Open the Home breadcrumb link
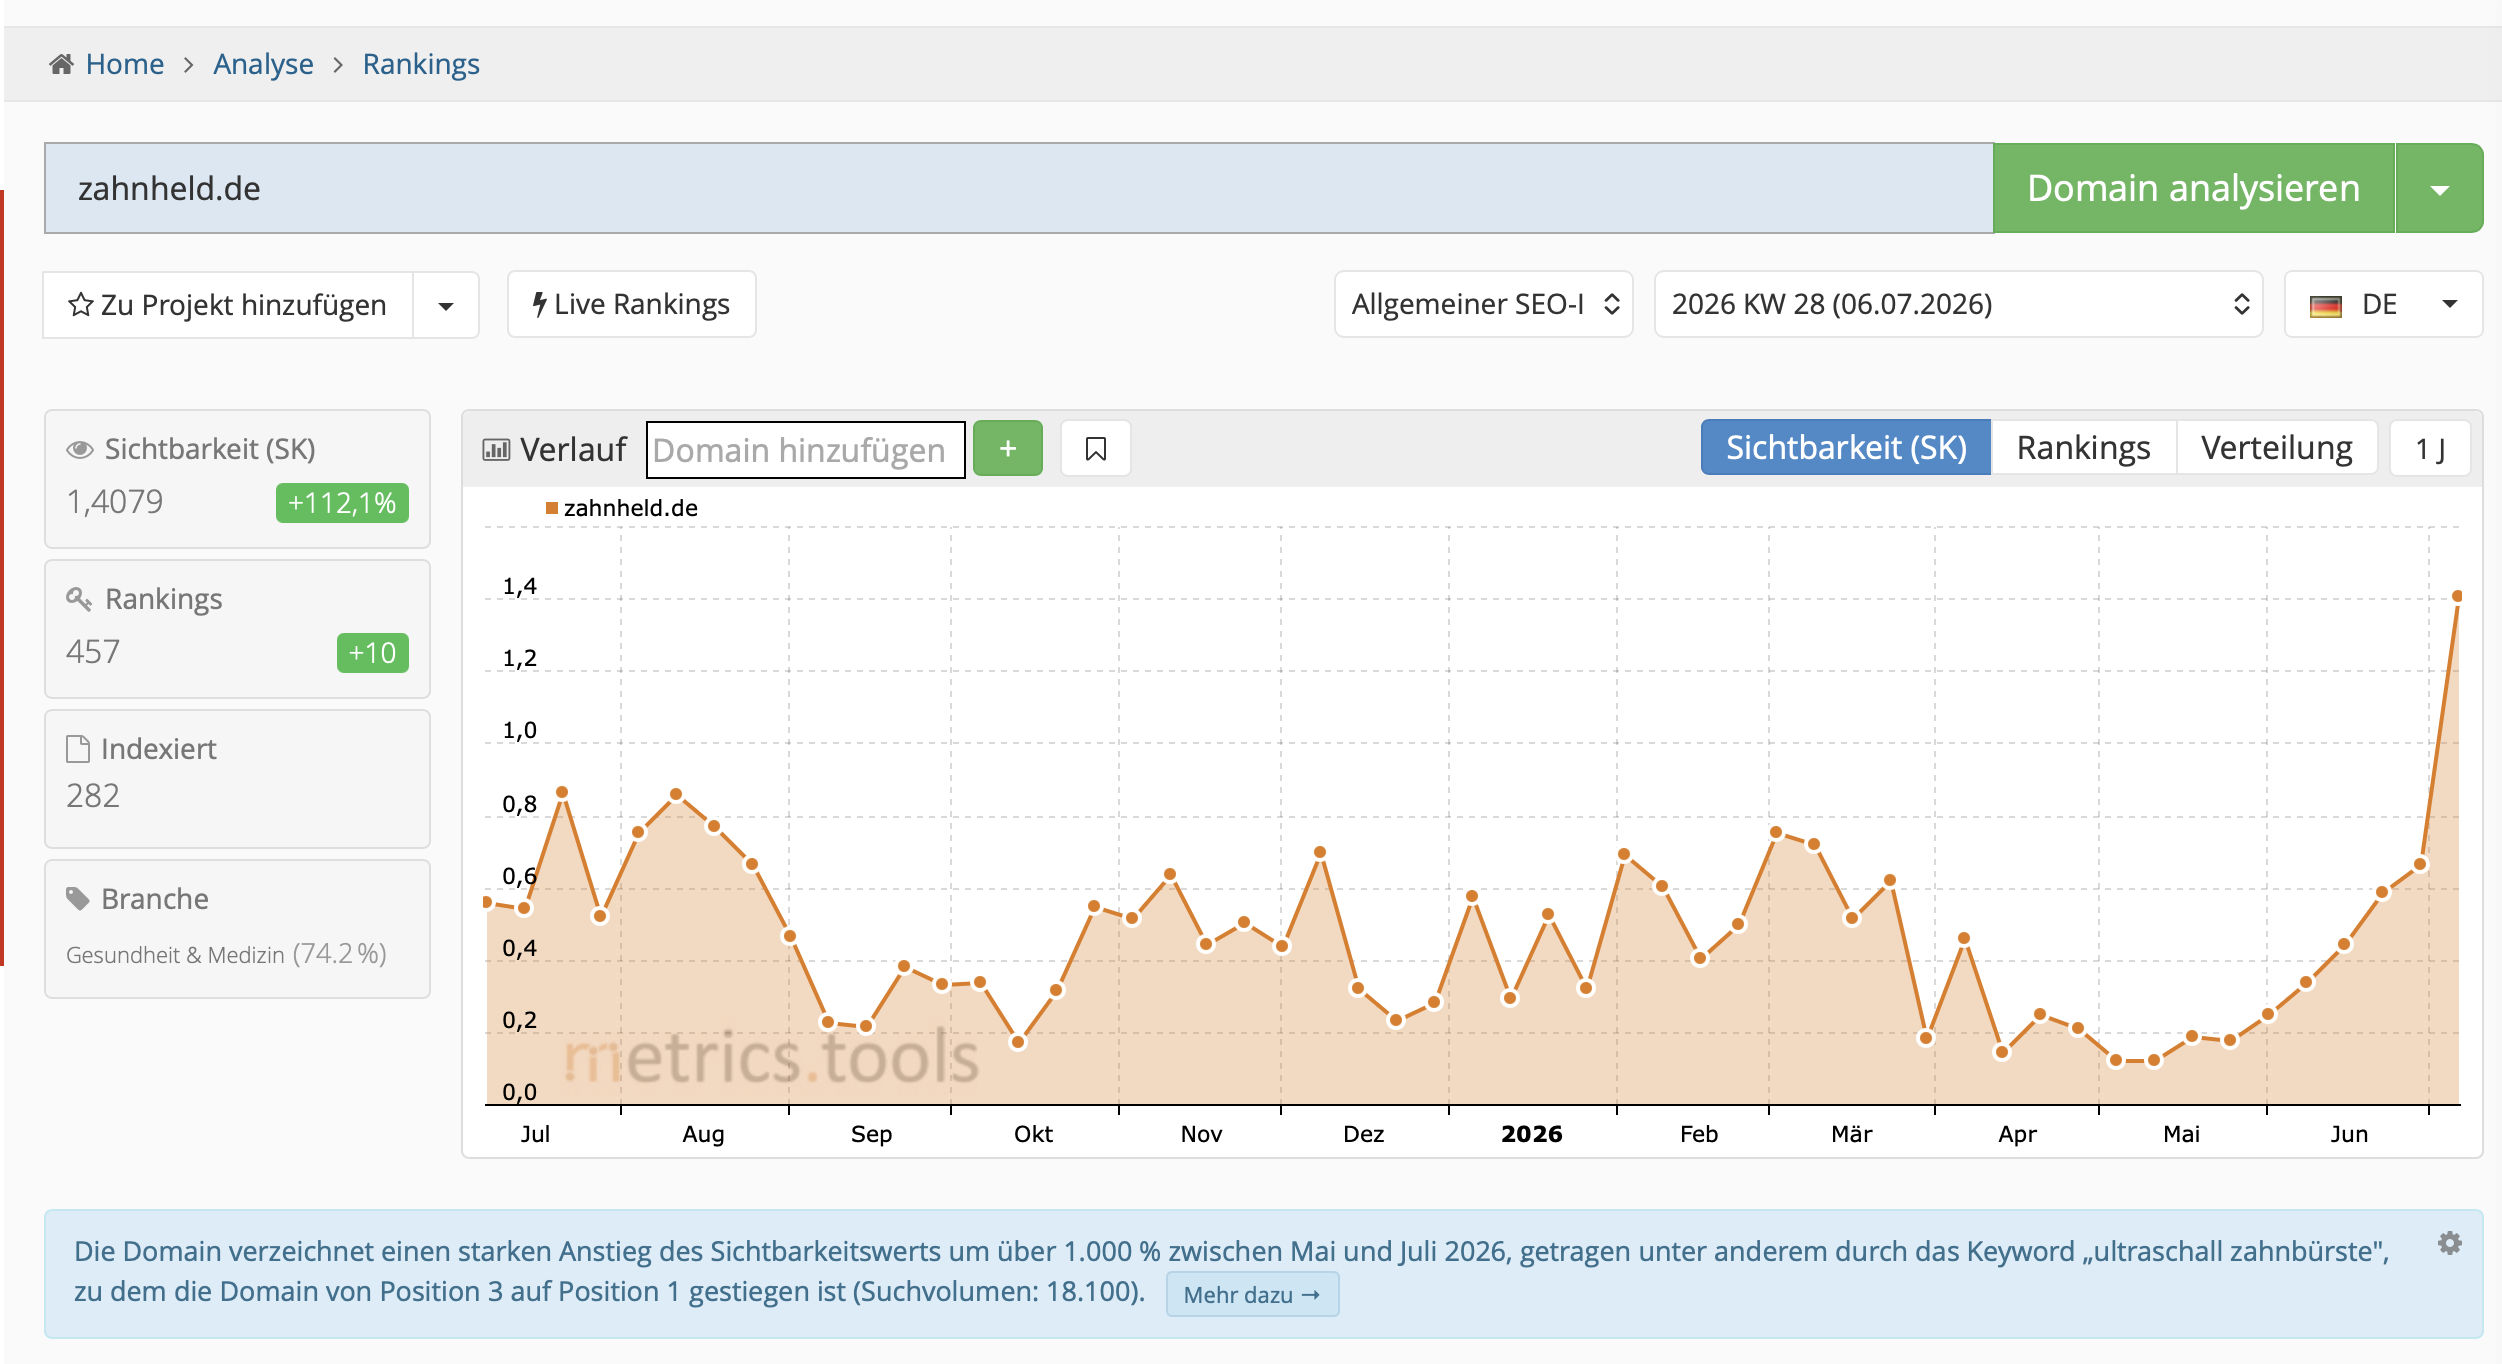2502x1364 pixels. coord(124,64)
